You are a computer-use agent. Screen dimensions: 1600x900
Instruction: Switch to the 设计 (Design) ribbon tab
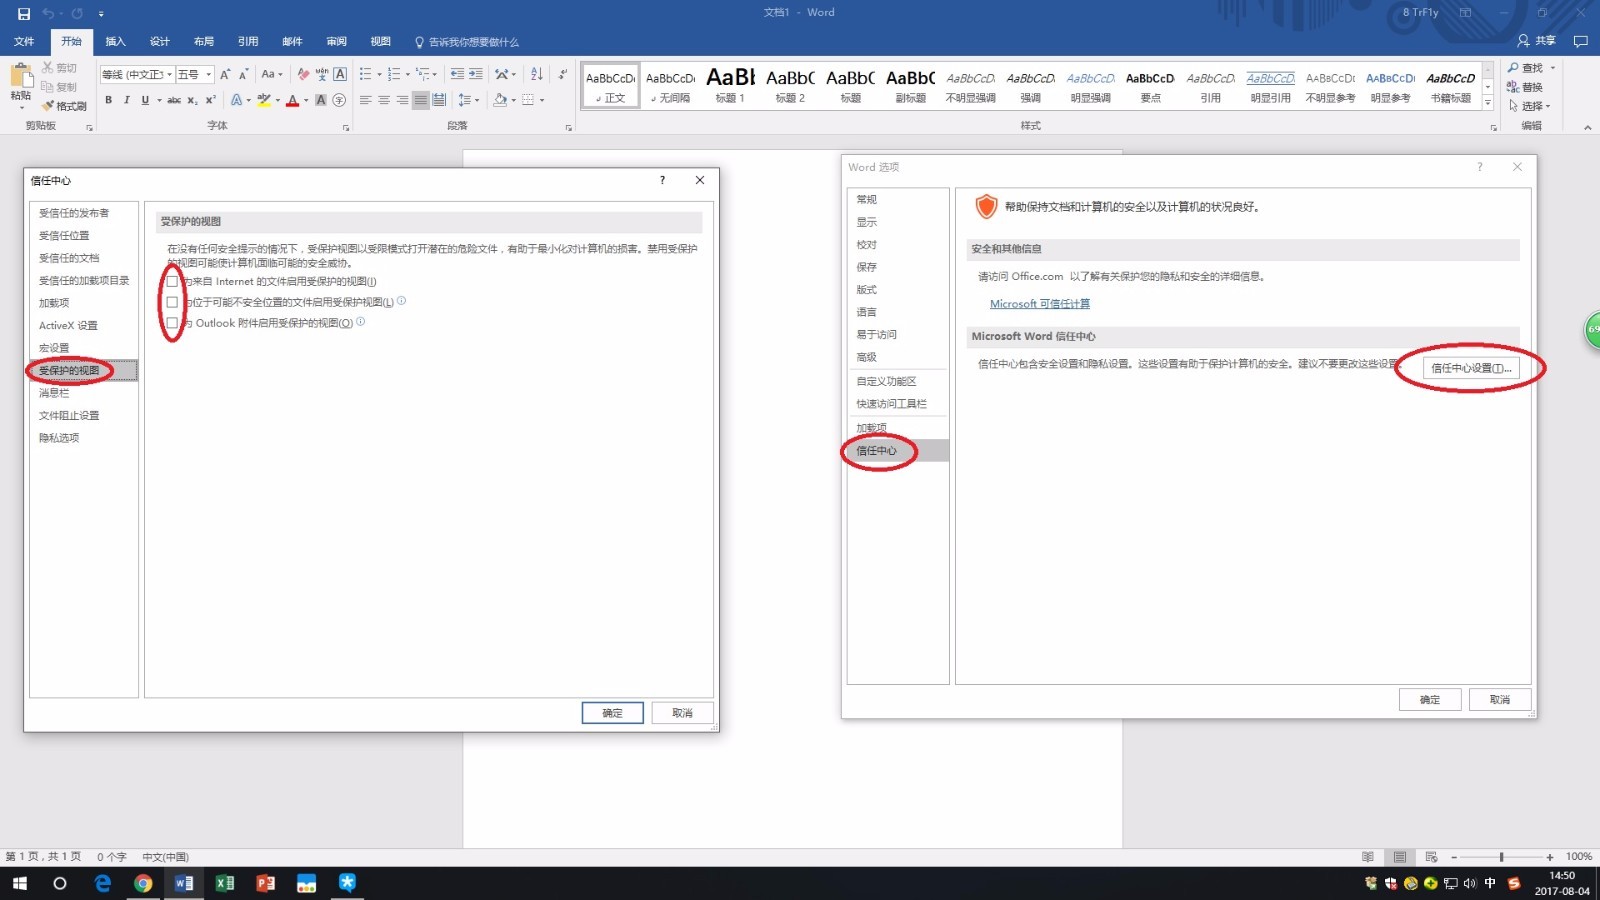pyautogui.click(x=160, y=42)
